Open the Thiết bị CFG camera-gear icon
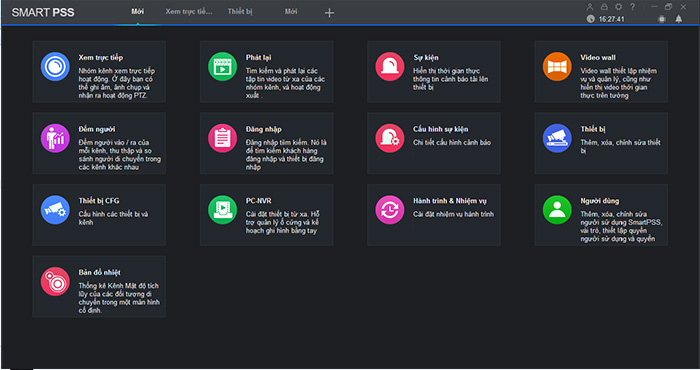The image size is (700, 370). pos(55,210)
